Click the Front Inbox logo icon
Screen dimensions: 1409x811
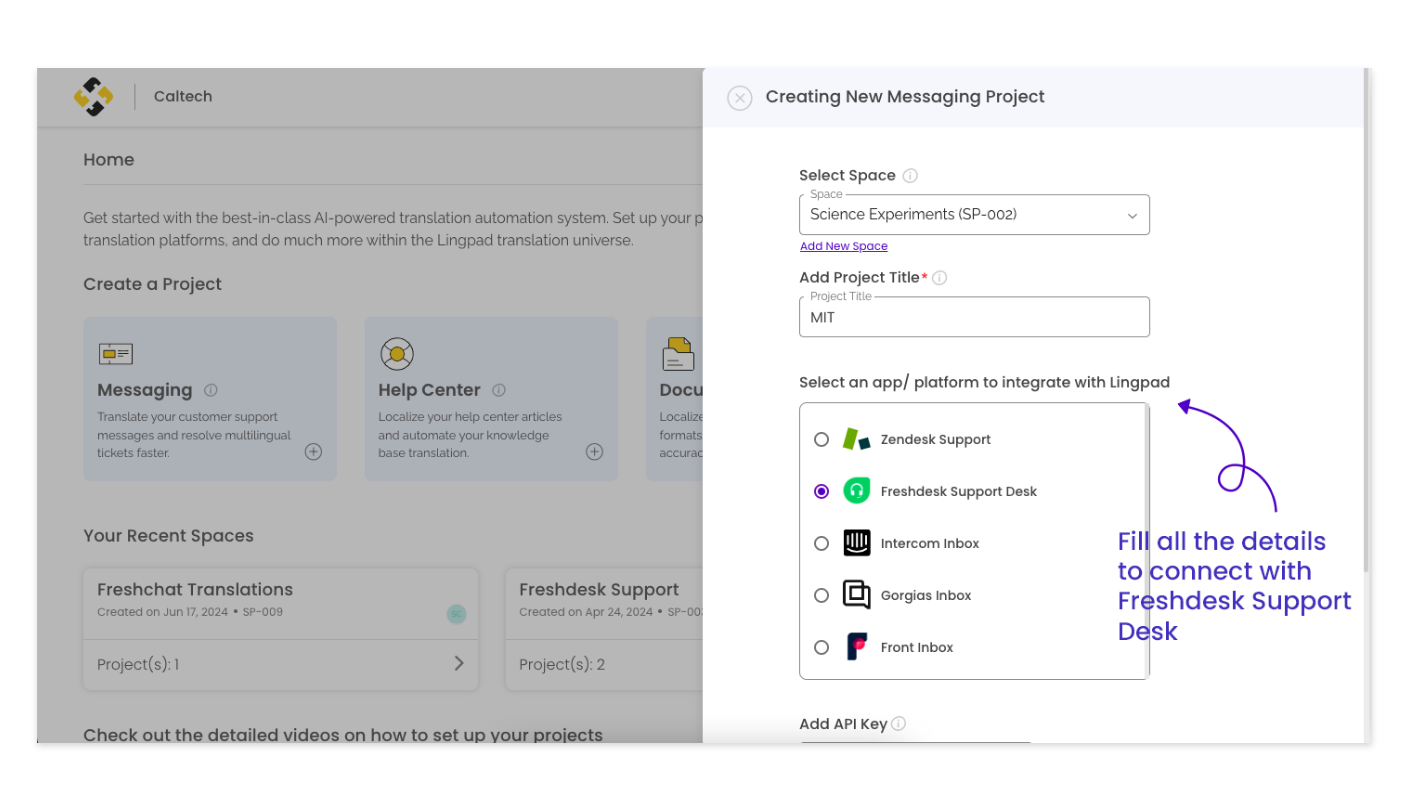(857, 647)
